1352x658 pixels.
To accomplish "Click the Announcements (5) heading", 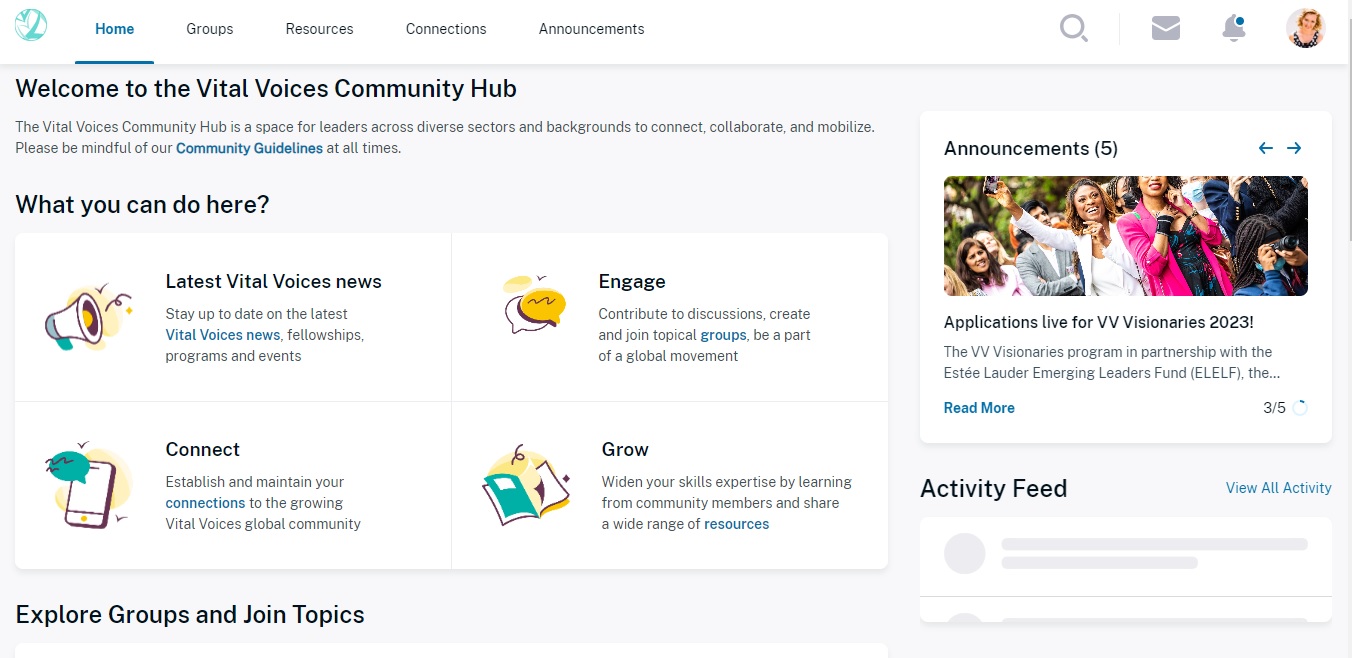I will click(x=1031, y=148).
